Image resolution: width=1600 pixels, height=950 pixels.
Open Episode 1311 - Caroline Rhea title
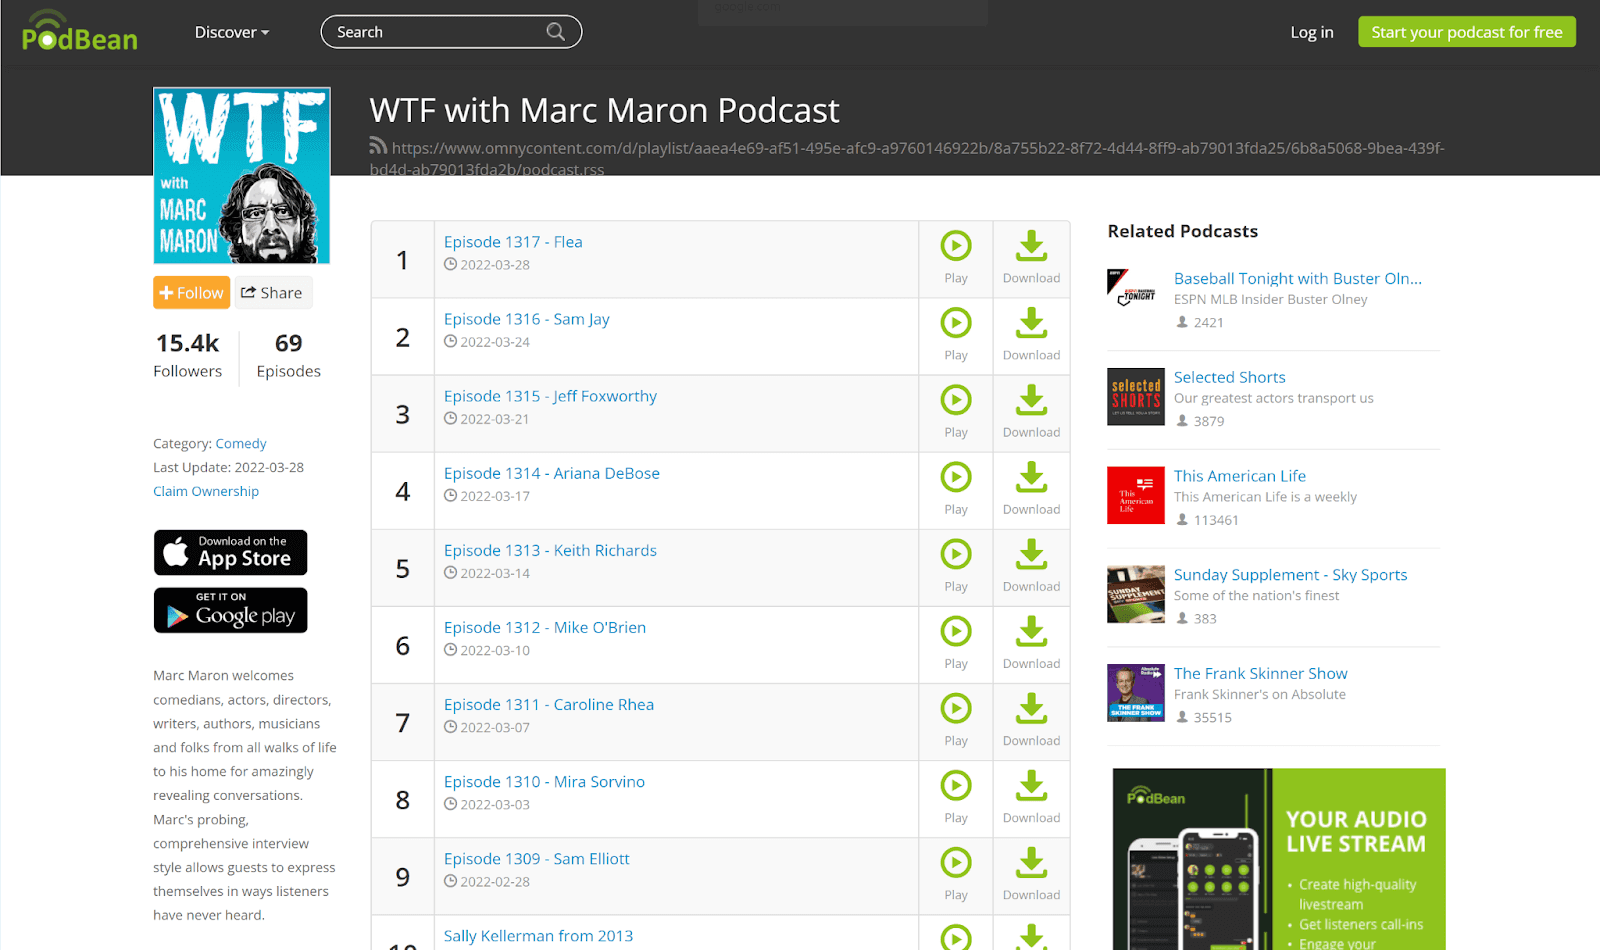549,704
